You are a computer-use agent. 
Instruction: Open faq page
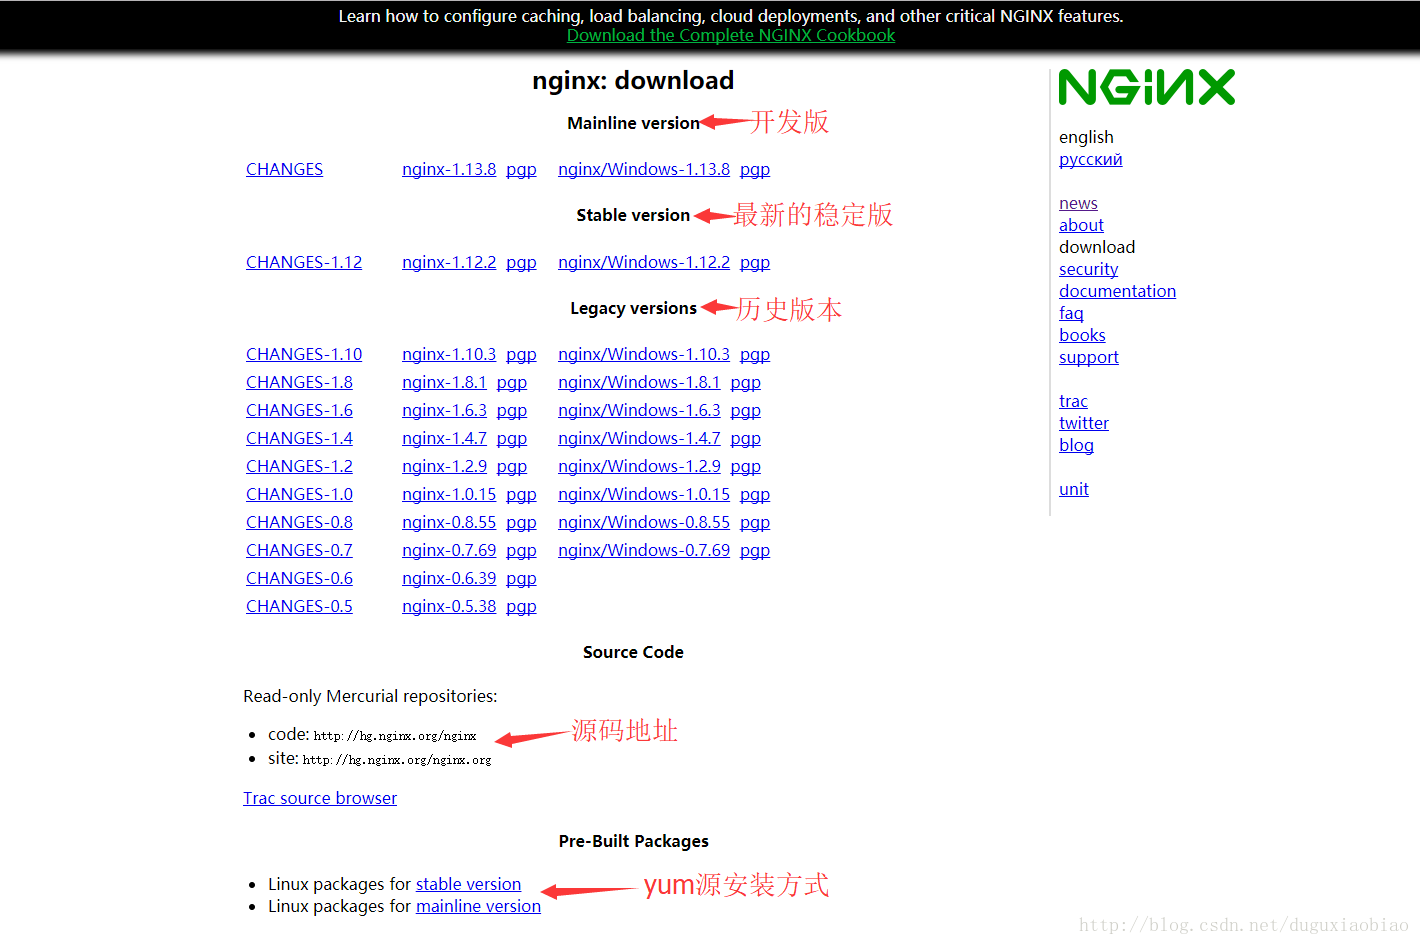pyautogui.click(x=1071, y=313)
